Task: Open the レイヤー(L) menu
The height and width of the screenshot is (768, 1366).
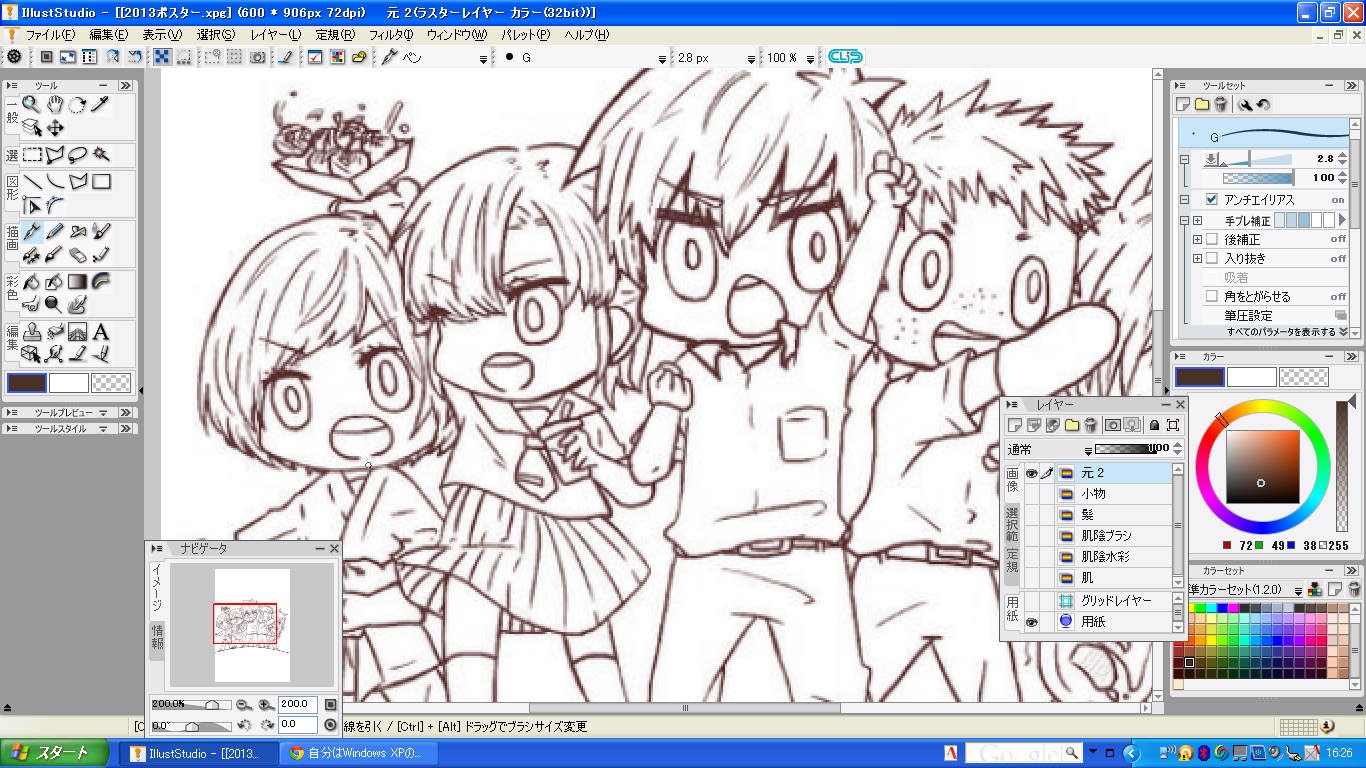Action: click(275, 34)
